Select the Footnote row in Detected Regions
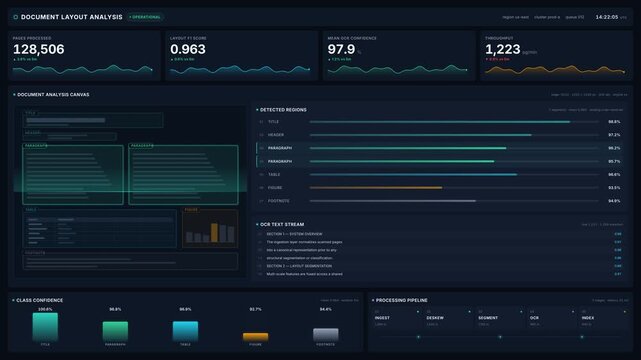 [x=440, y=201]
